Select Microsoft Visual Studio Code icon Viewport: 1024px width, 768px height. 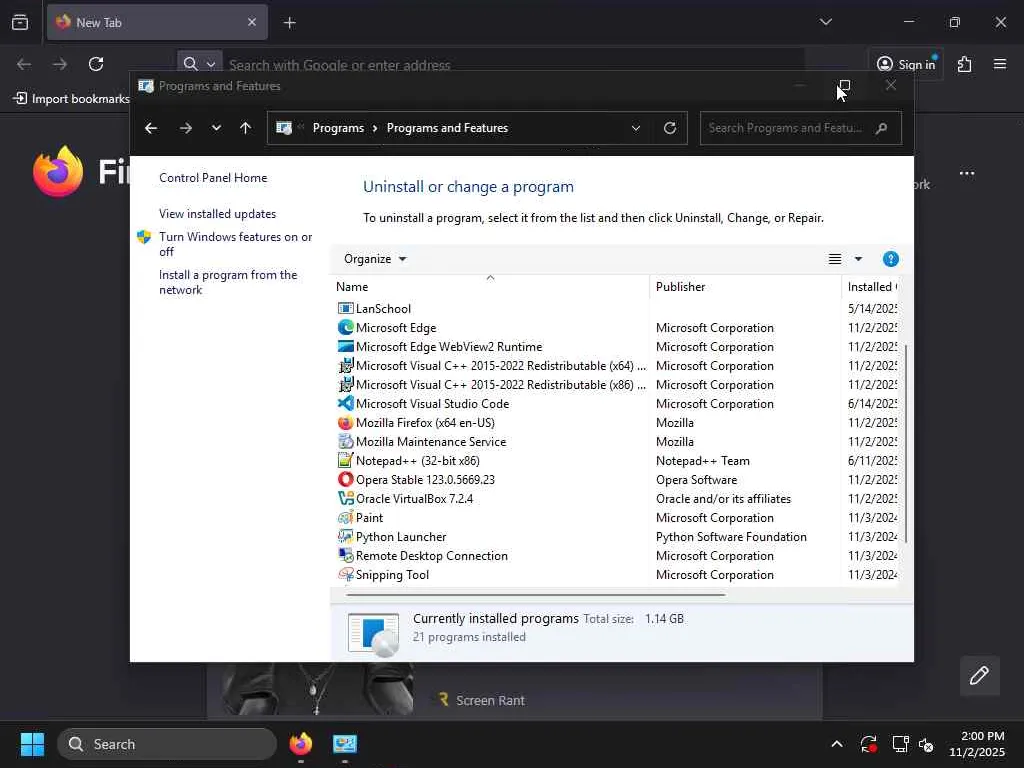(x=345, y=404)
